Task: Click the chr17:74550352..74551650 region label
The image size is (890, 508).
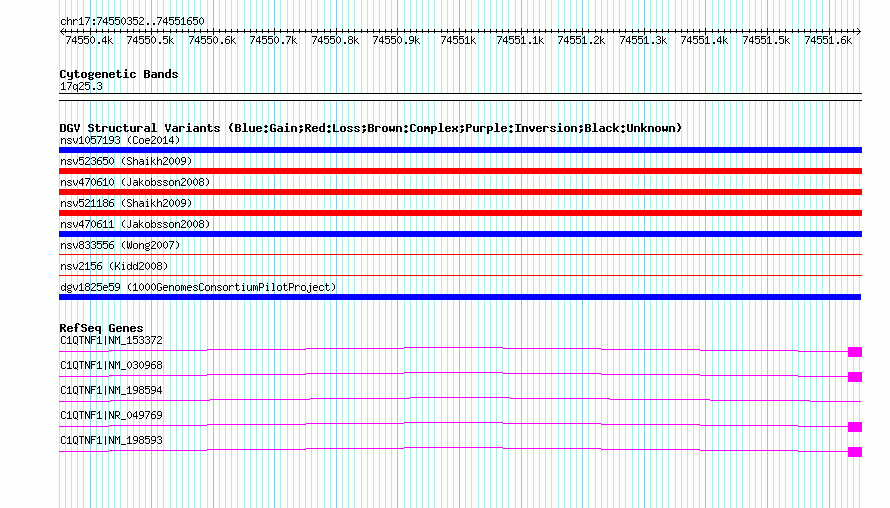Action: (x=132, y=21)
